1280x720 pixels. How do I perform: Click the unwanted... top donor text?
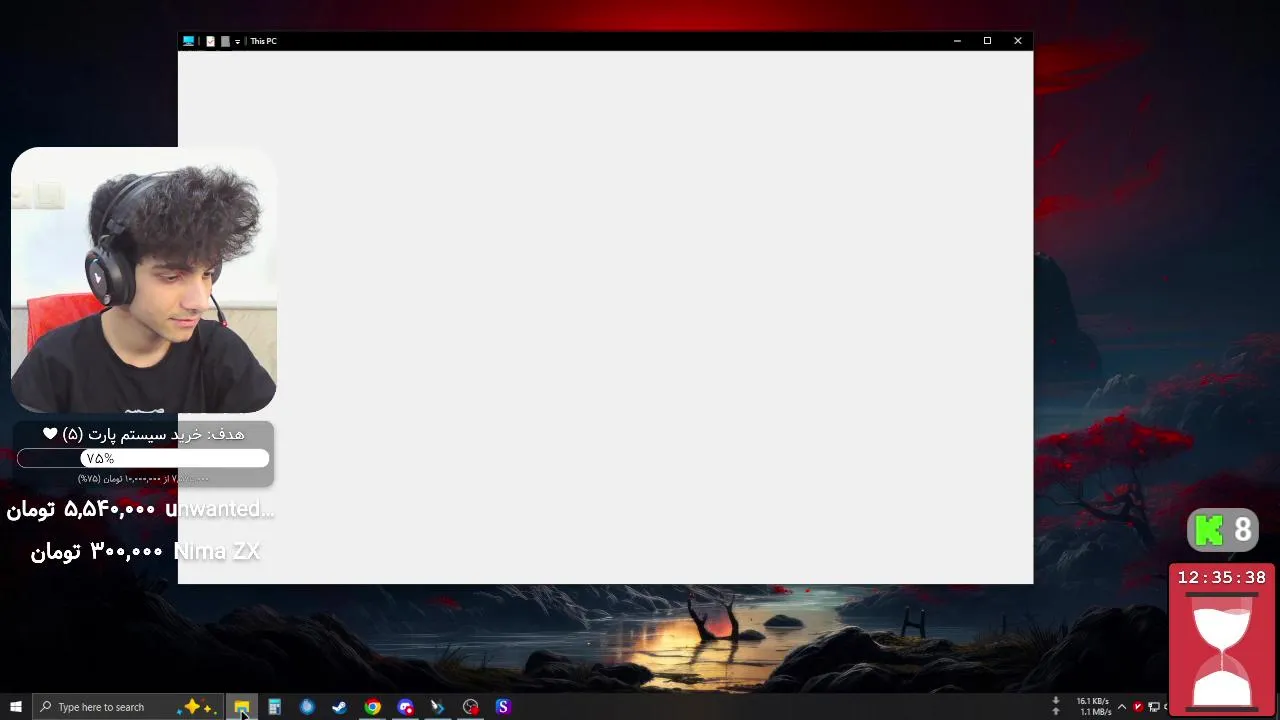point(219,509)
